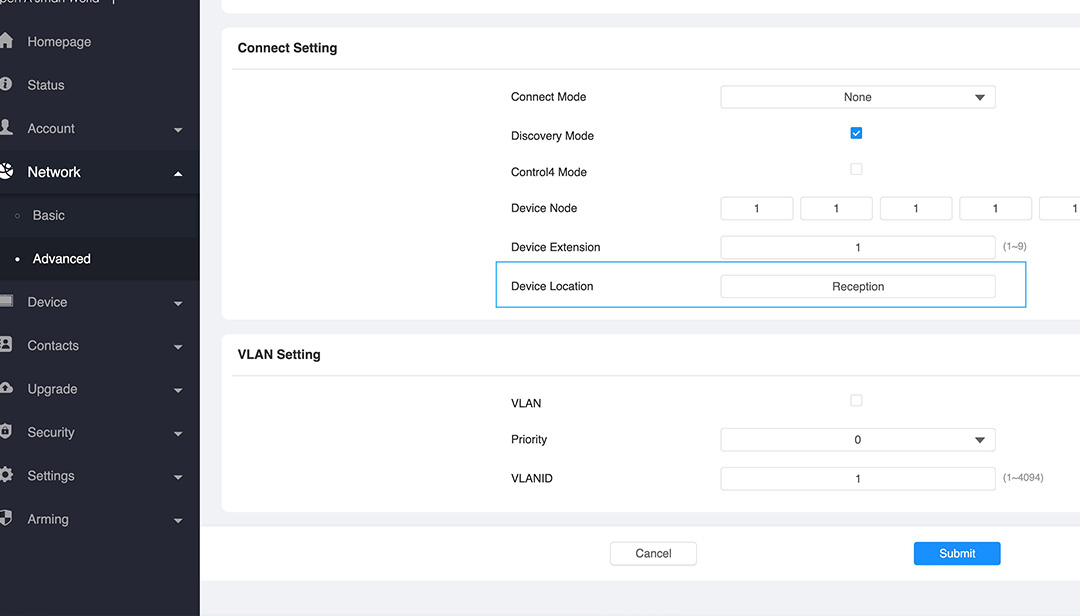Collapse the Network menu arrow

coord(178,173)
